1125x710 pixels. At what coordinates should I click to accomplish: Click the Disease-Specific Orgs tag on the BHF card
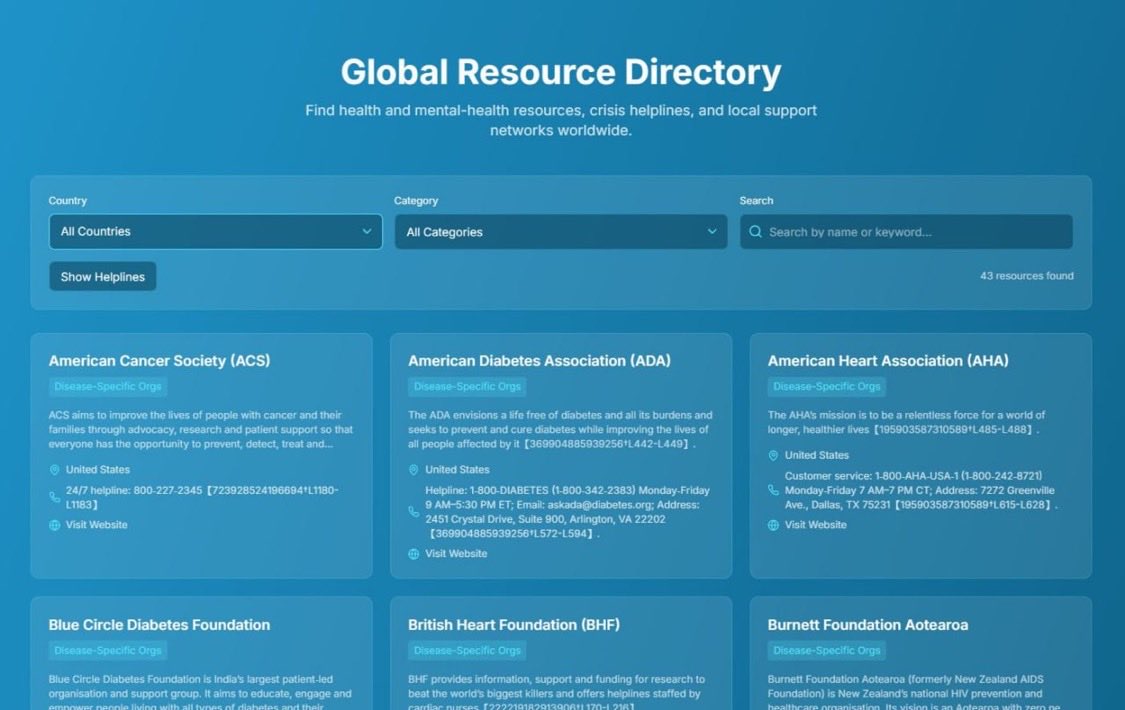point(467,650)
